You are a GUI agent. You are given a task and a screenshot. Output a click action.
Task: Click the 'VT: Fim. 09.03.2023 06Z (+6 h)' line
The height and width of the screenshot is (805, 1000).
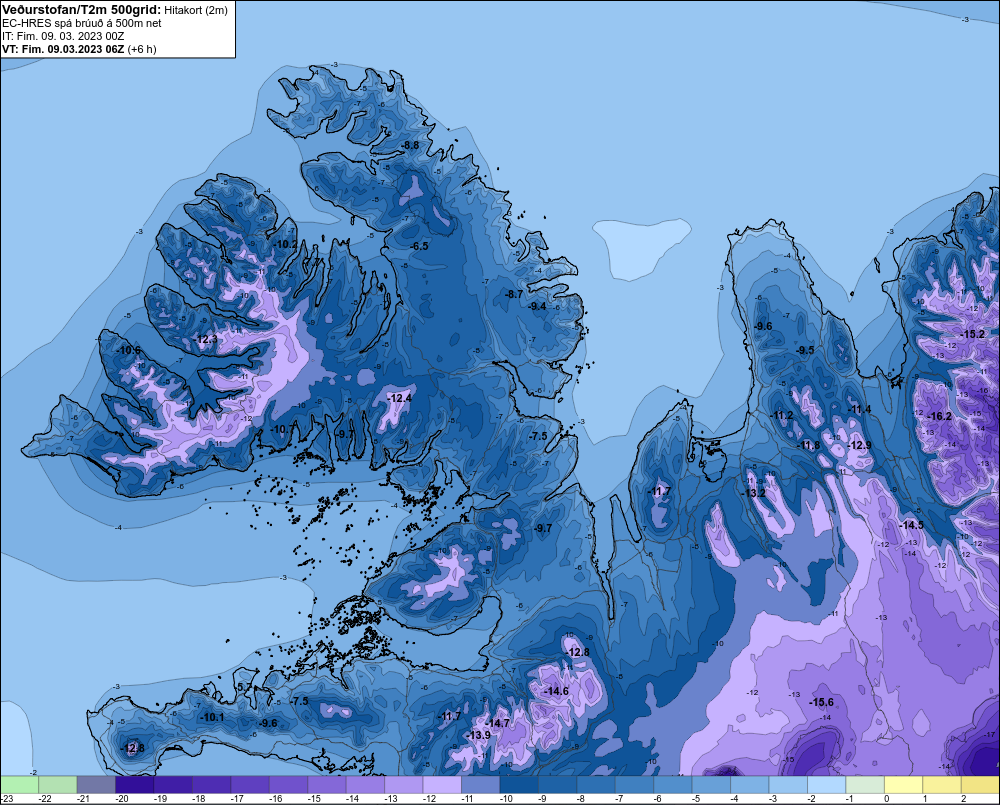(79, 49)
